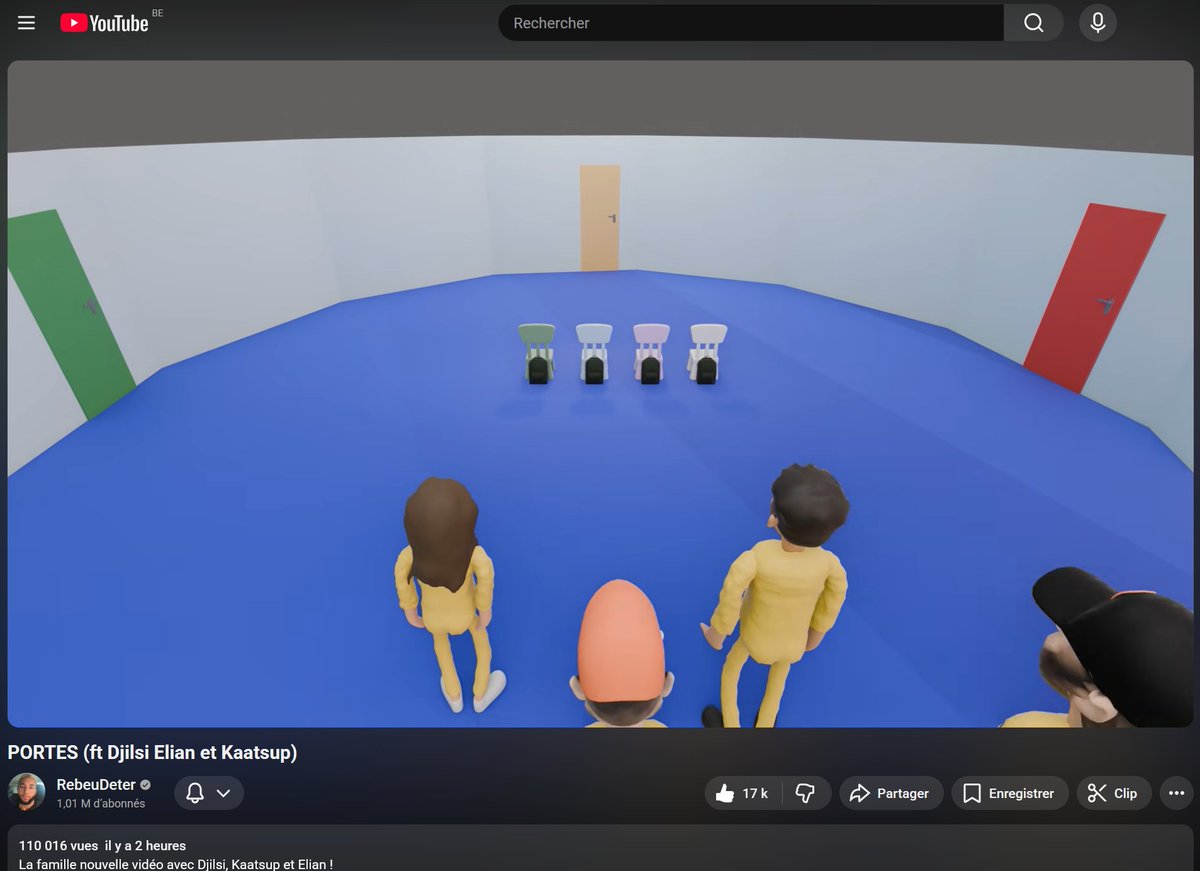Start voice search with the microphone icon

click(1098, 22)
